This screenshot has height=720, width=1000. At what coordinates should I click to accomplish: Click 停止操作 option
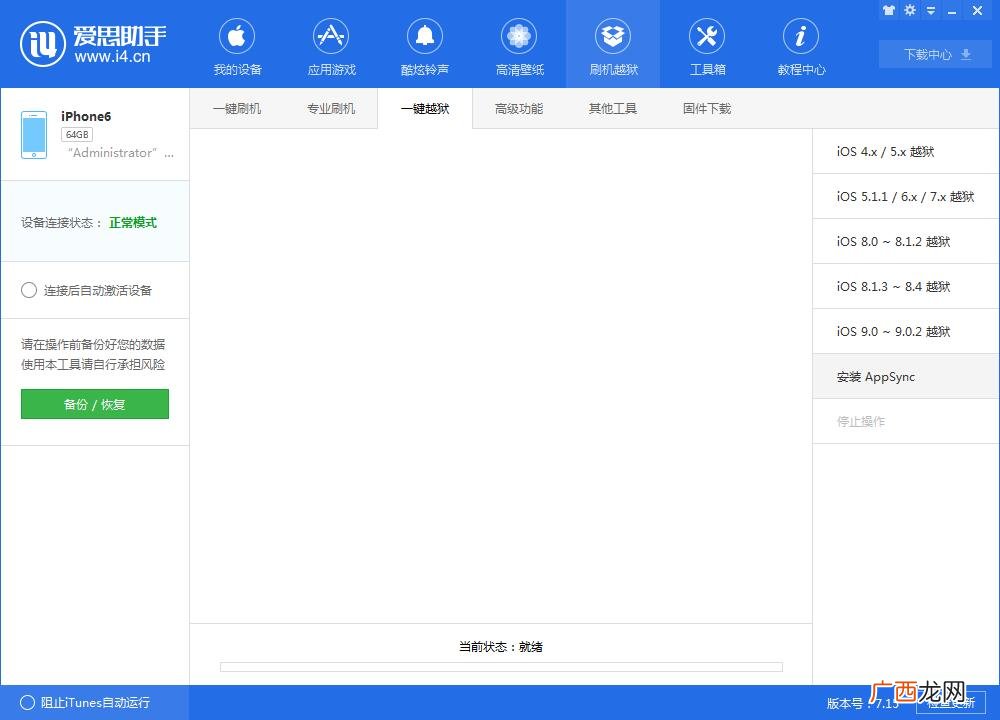pos(906,421)
